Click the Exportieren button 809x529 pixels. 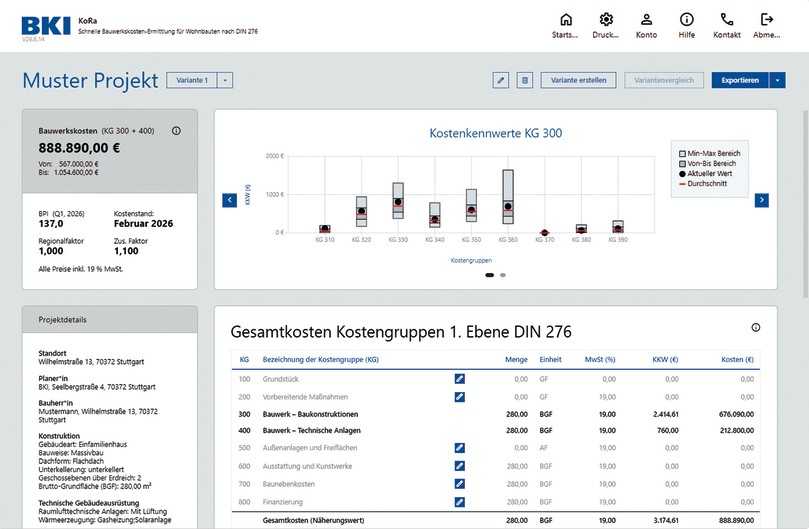click(x=740, y=81)
